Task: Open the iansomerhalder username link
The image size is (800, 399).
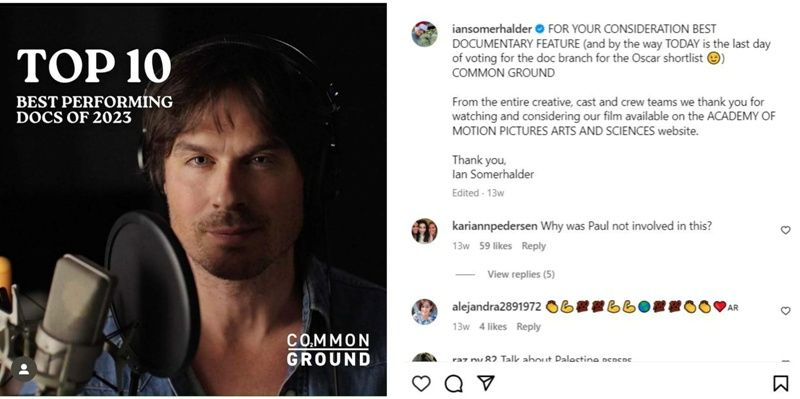Action: click(492, 29)
